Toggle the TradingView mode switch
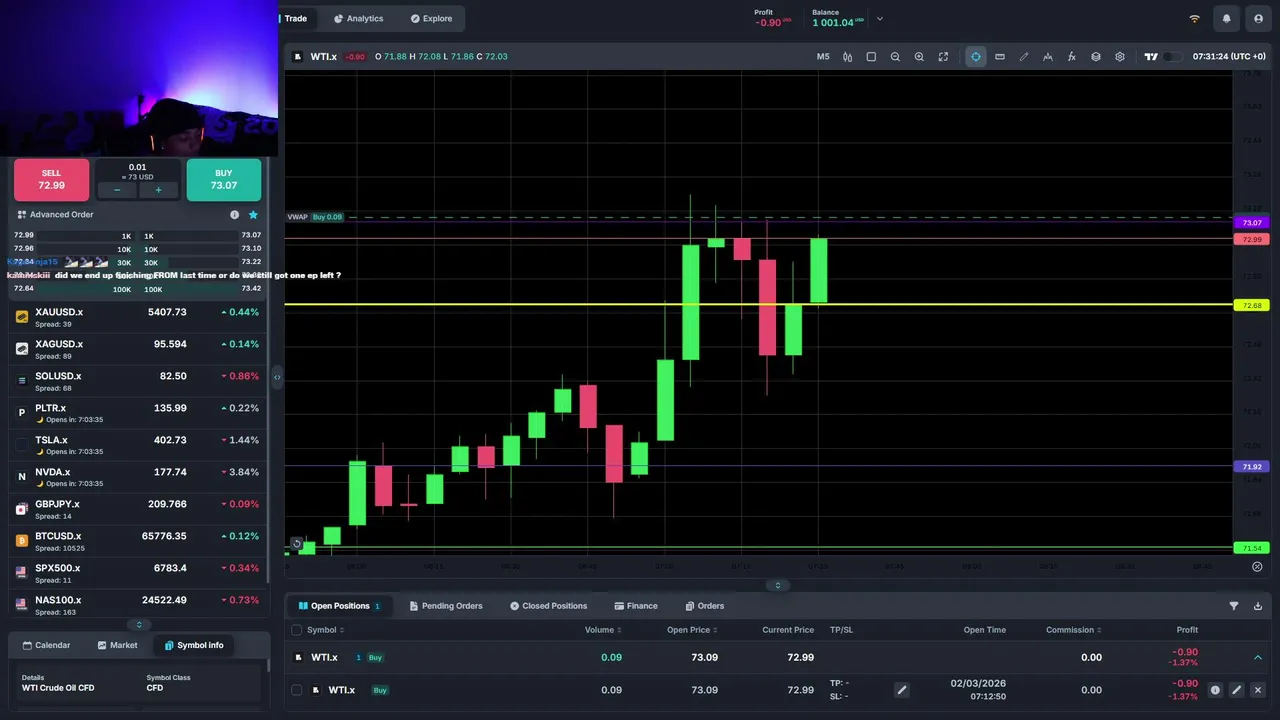Screen dimensions: 1280x720 click(1172, 57)
